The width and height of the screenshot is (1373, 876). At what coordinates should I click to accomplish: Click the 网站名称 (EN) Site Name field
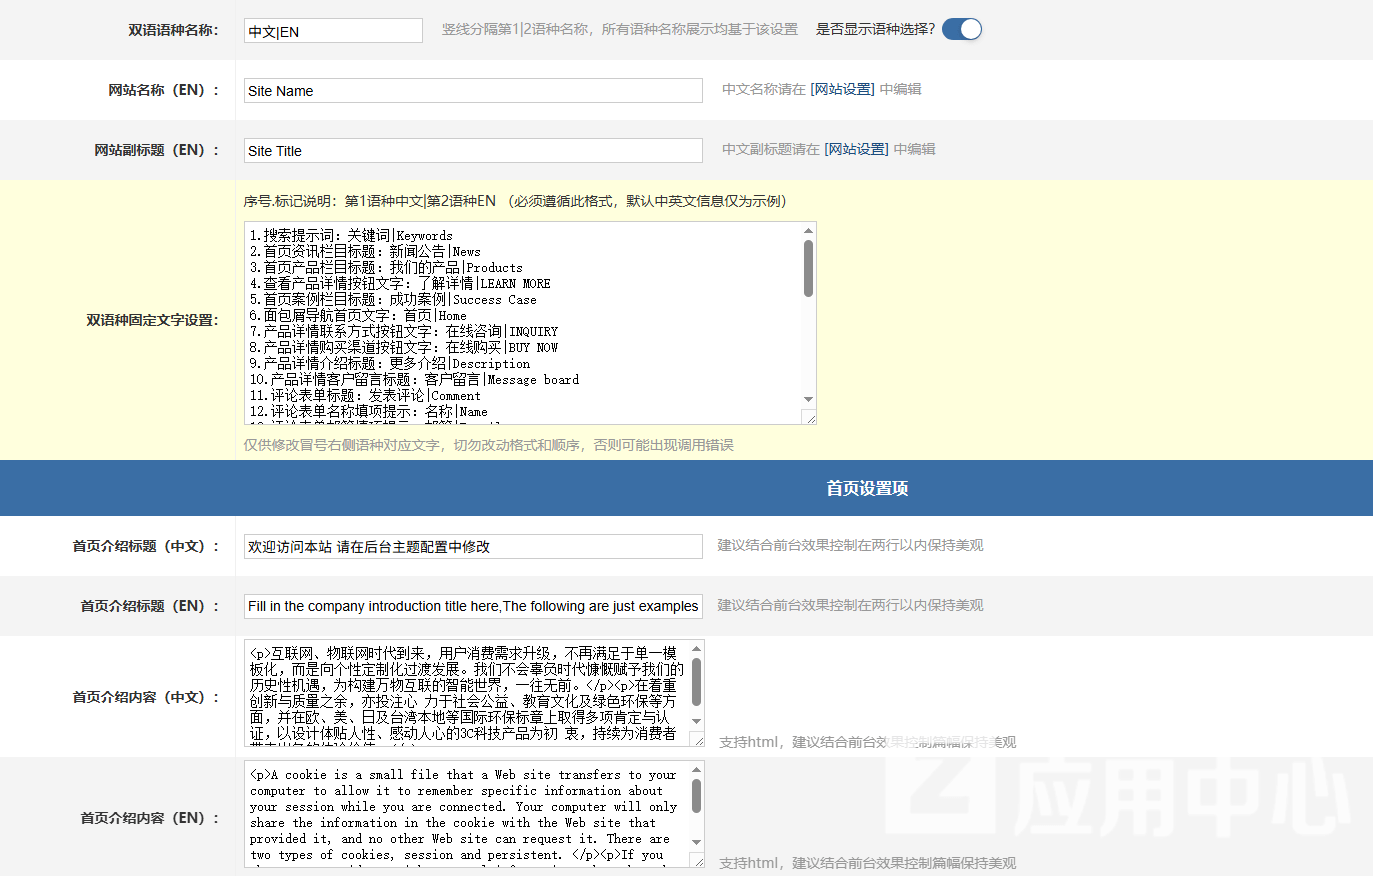click(473, 91)
